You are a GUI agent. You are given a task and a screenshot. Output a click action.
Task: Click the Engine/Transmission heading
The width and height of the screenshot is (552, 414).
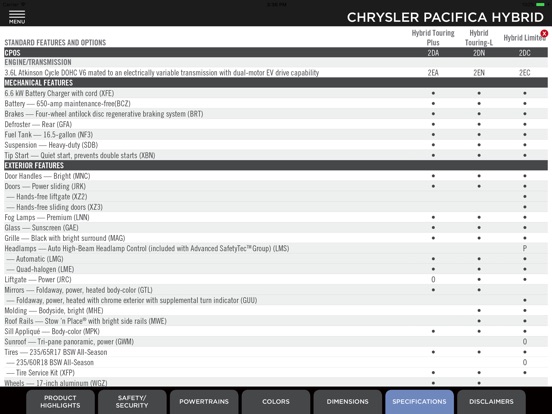38,62
